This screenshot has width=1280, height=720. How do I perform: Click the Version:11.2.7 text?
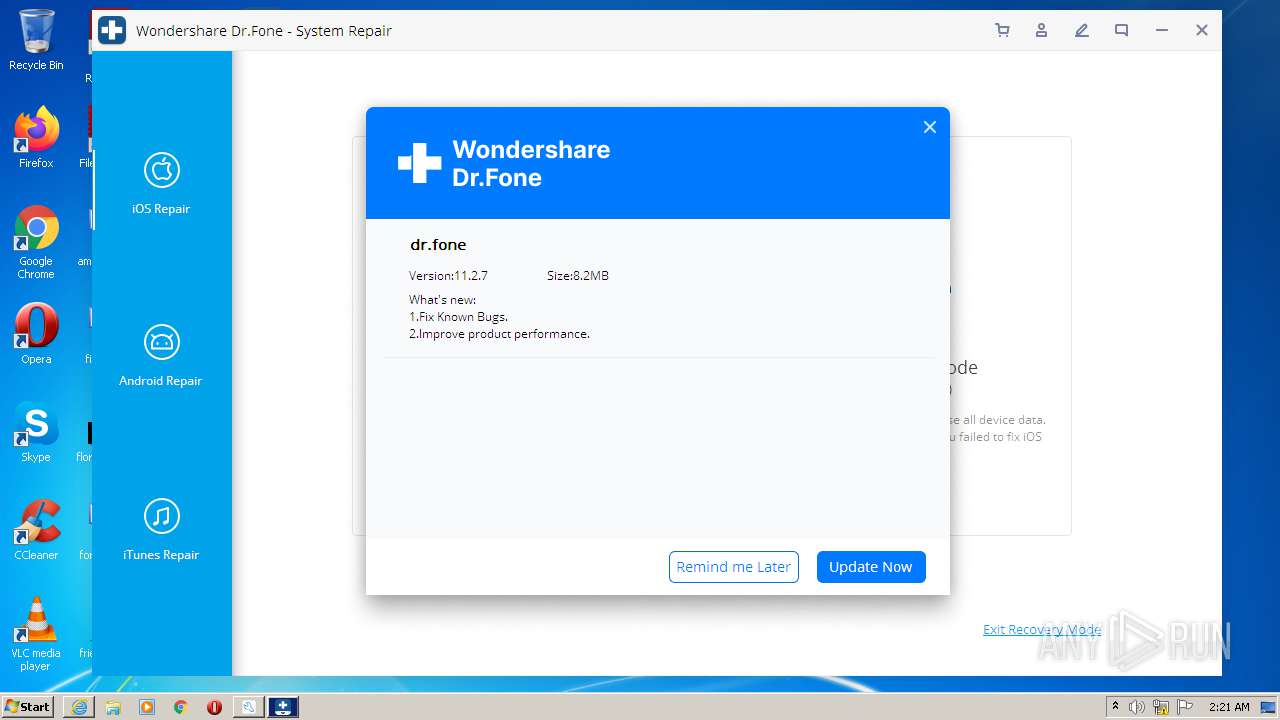point(448,276)
